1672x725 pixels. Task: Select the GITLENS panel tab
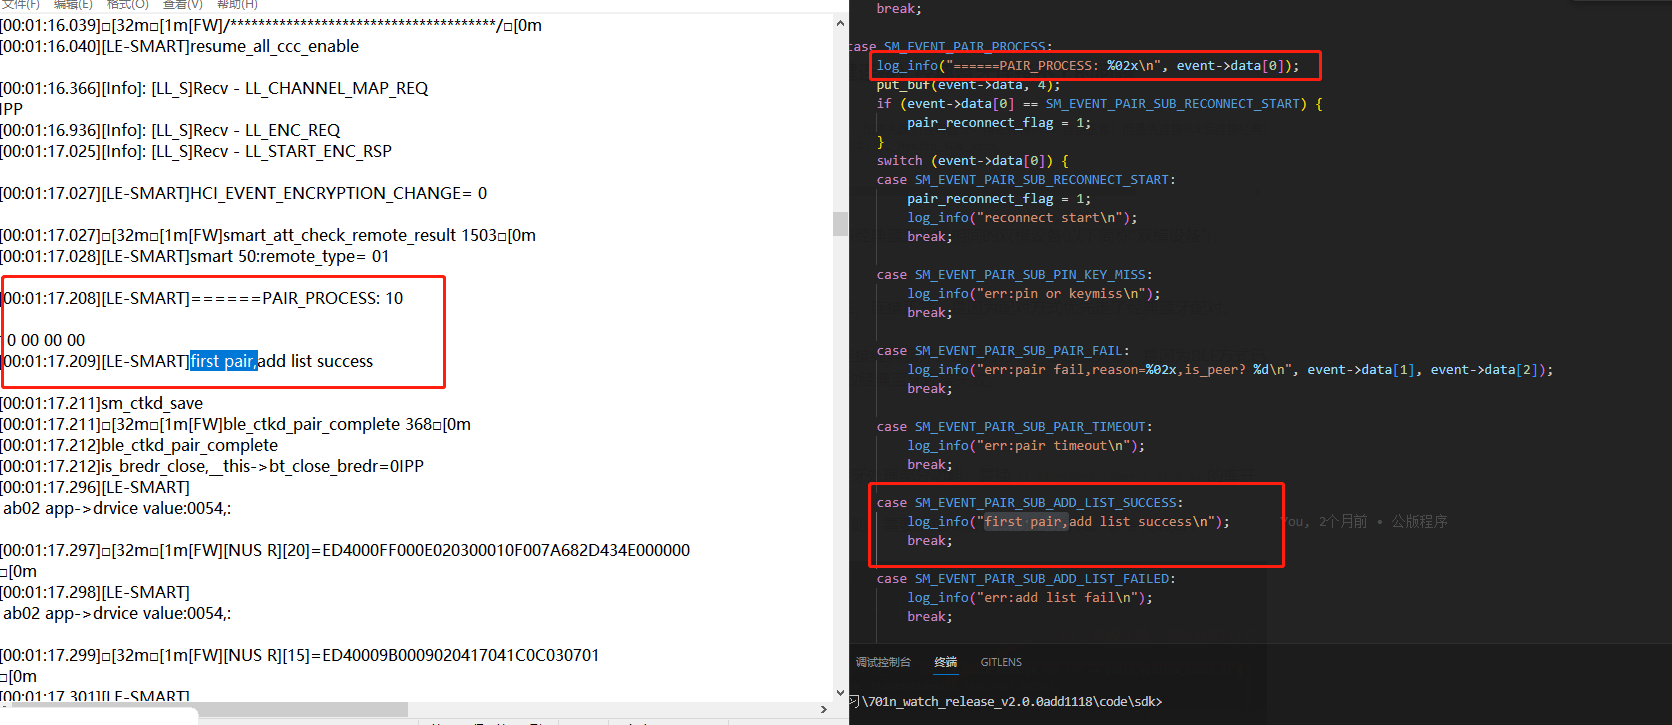click(1001, 662)
